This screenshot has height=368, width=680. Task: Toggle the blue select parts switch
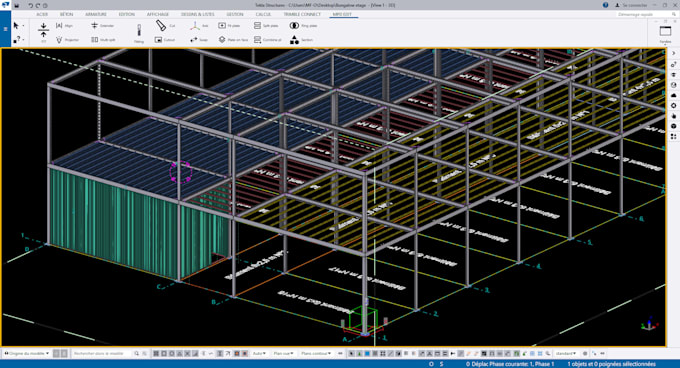point(367,354)
